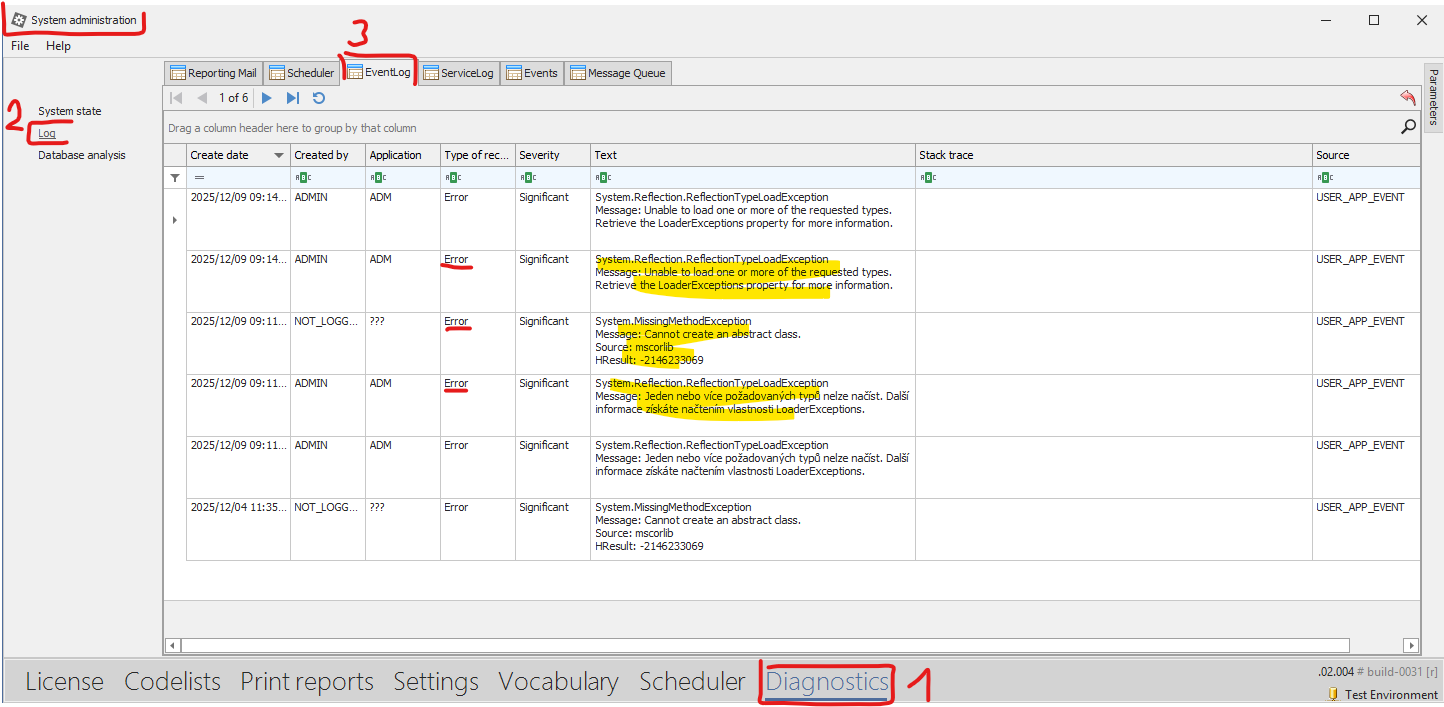The image size is (1444, 707).
Task: Click the red undo arrow icon
Action: coord(1408,97)
